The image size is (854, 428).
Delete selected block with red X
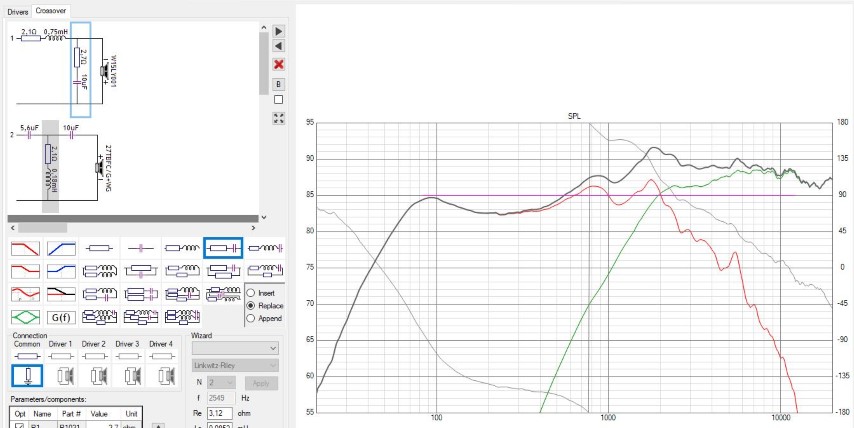tap(278, 65)
